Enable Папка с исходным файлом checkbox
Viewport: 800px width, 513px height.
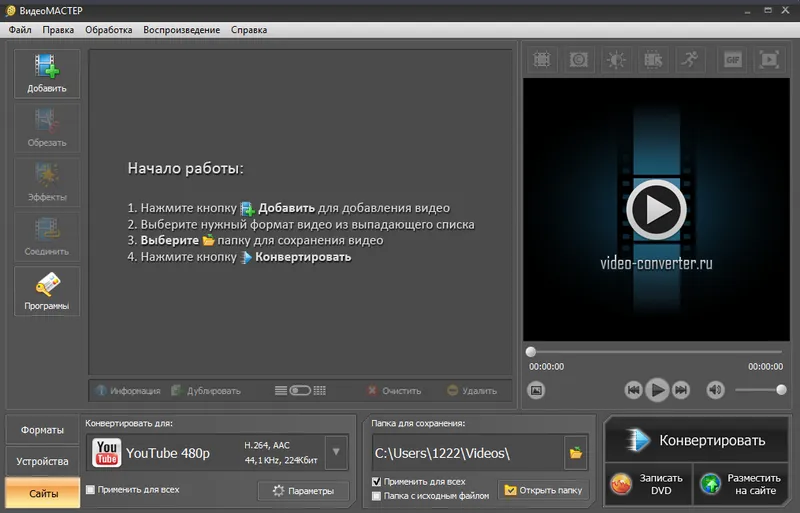point(377,496)
